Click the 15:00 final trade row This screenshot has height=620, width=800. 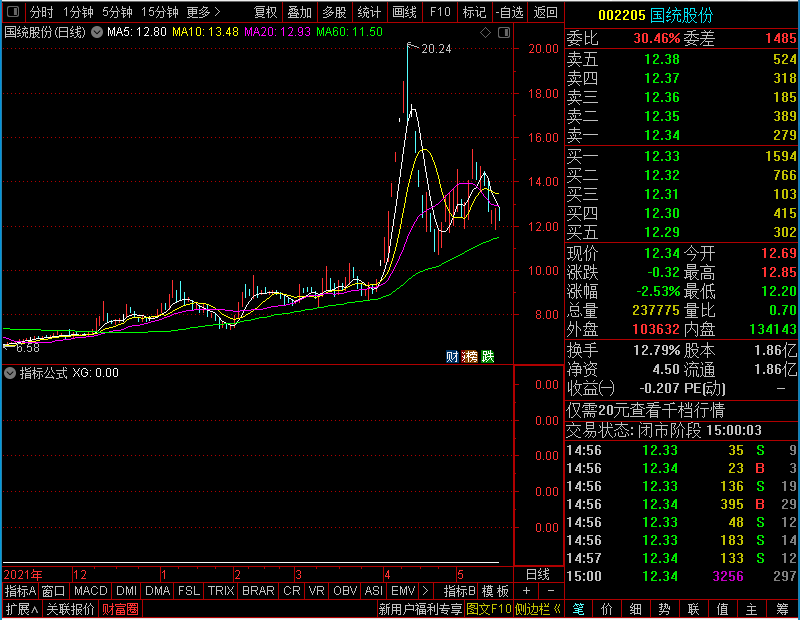click(x=681, y=577)
